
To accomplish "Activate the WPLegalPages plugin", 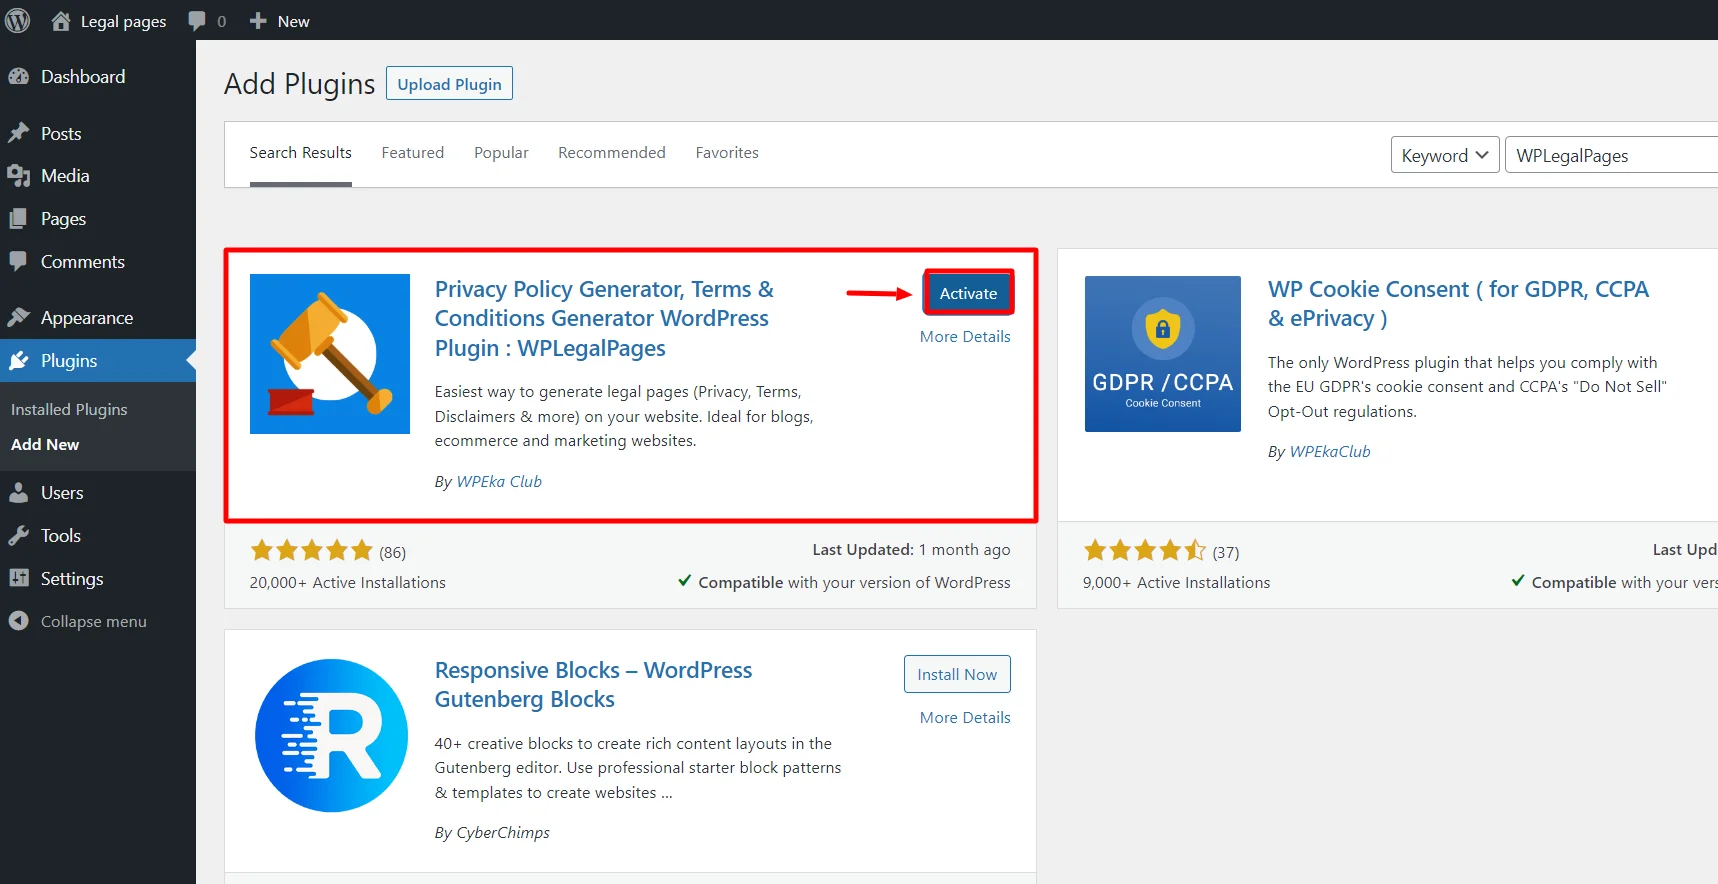I will tap(968, 293).
